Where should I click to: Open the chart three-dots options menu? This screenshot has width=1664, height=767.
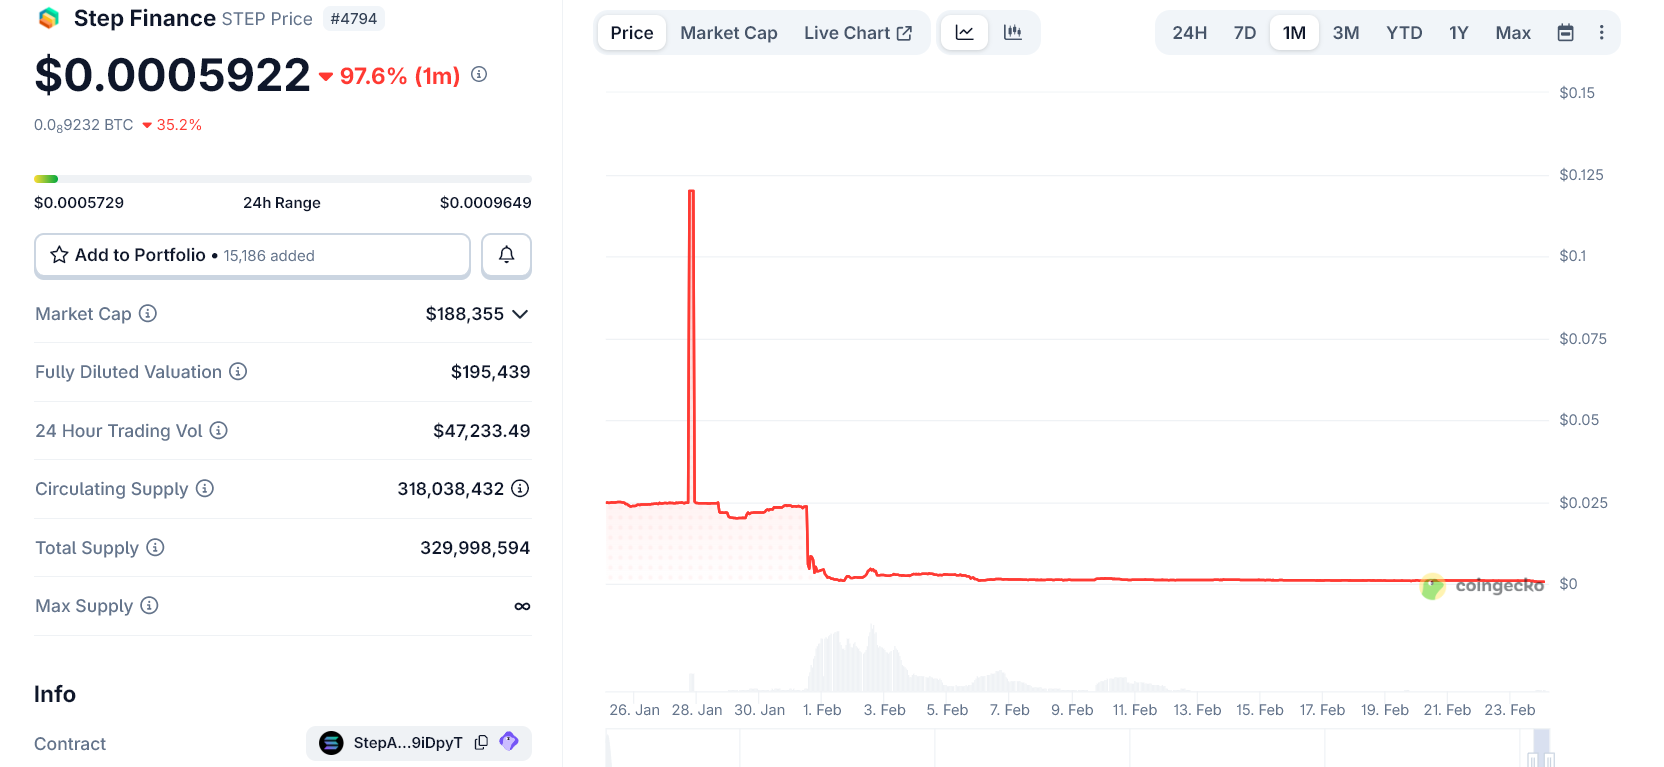tap(1601, 33)
